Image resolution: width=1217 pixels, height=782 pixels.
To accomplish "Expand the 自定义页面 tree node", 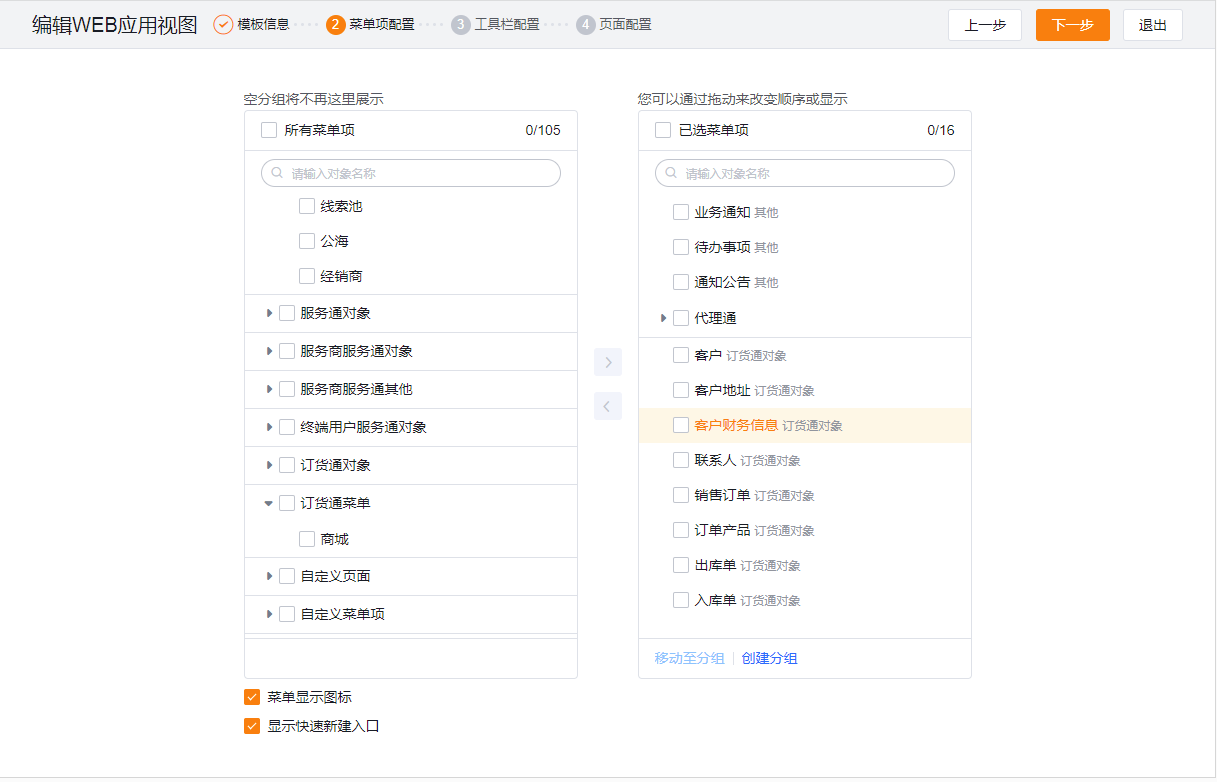I will (x=269, y=576).
